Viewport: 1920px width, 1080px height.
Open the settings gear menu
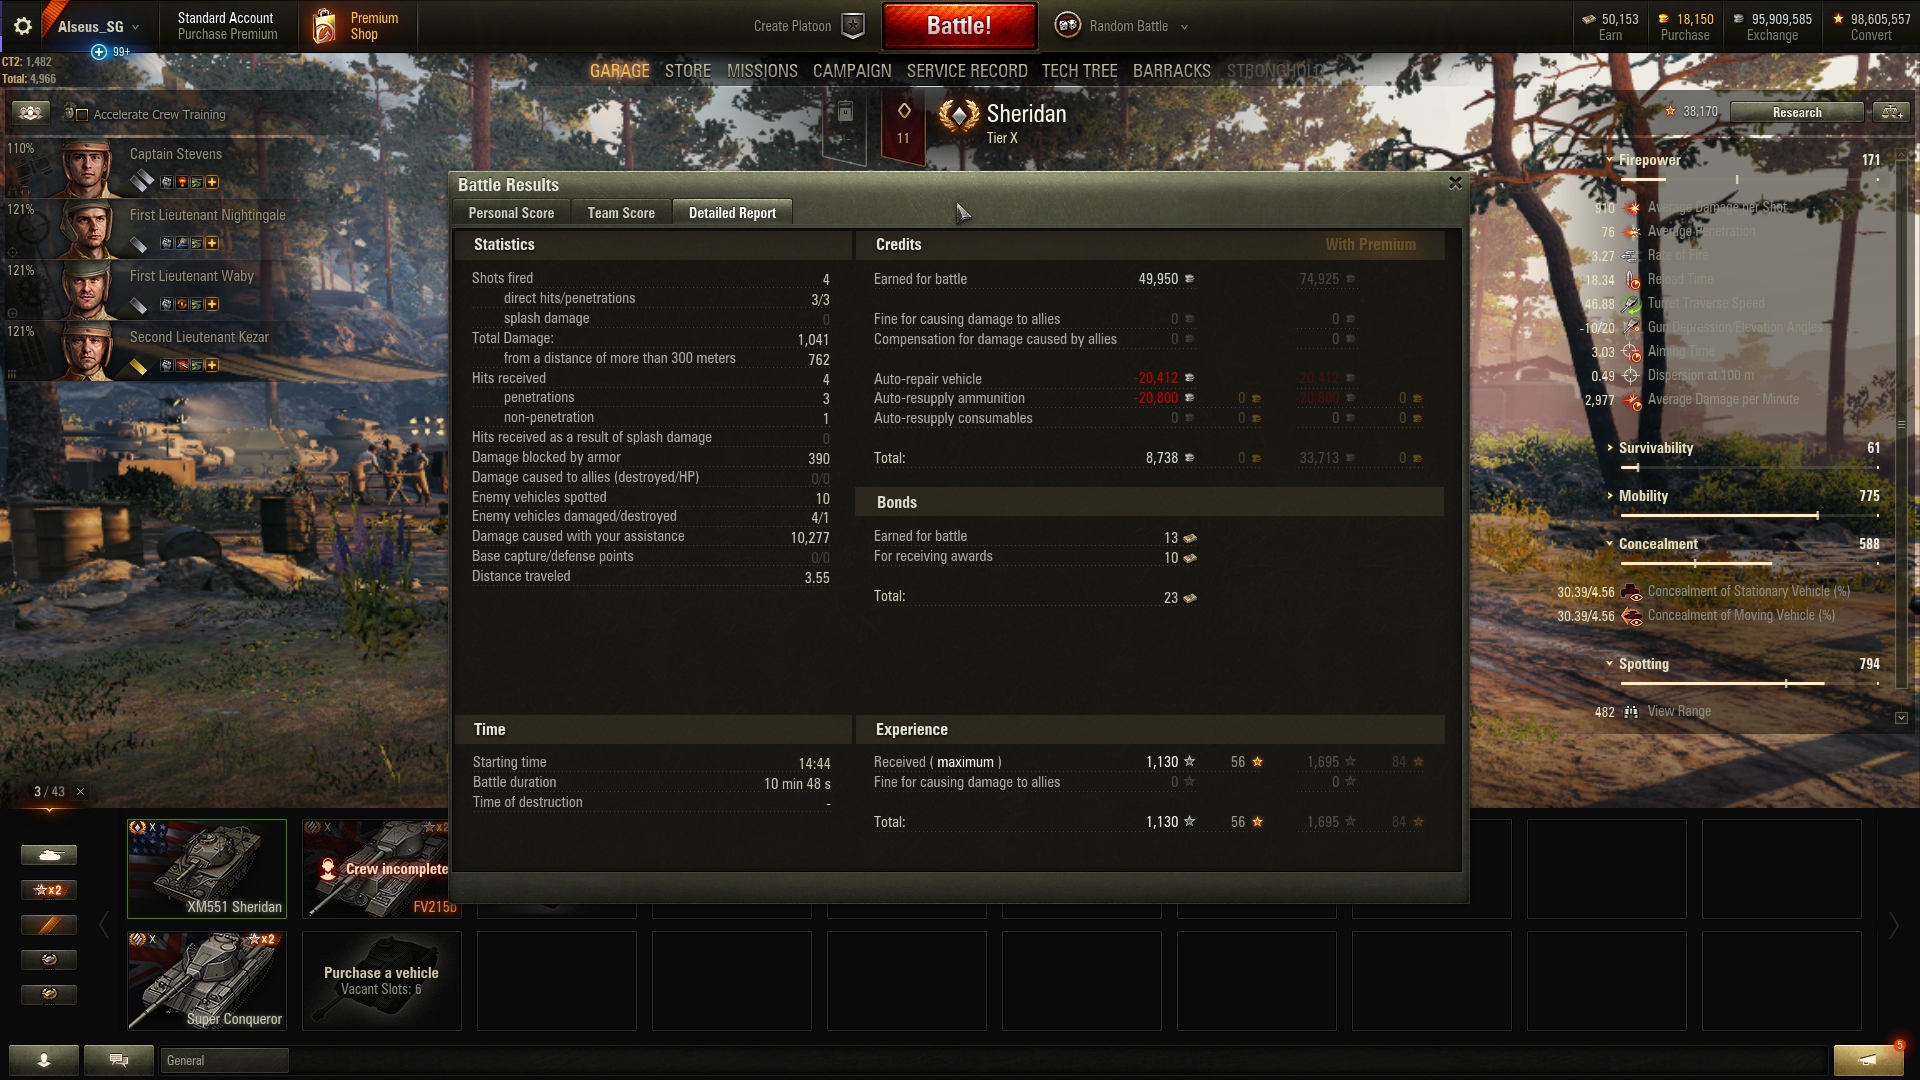click(x=22, y=27)
